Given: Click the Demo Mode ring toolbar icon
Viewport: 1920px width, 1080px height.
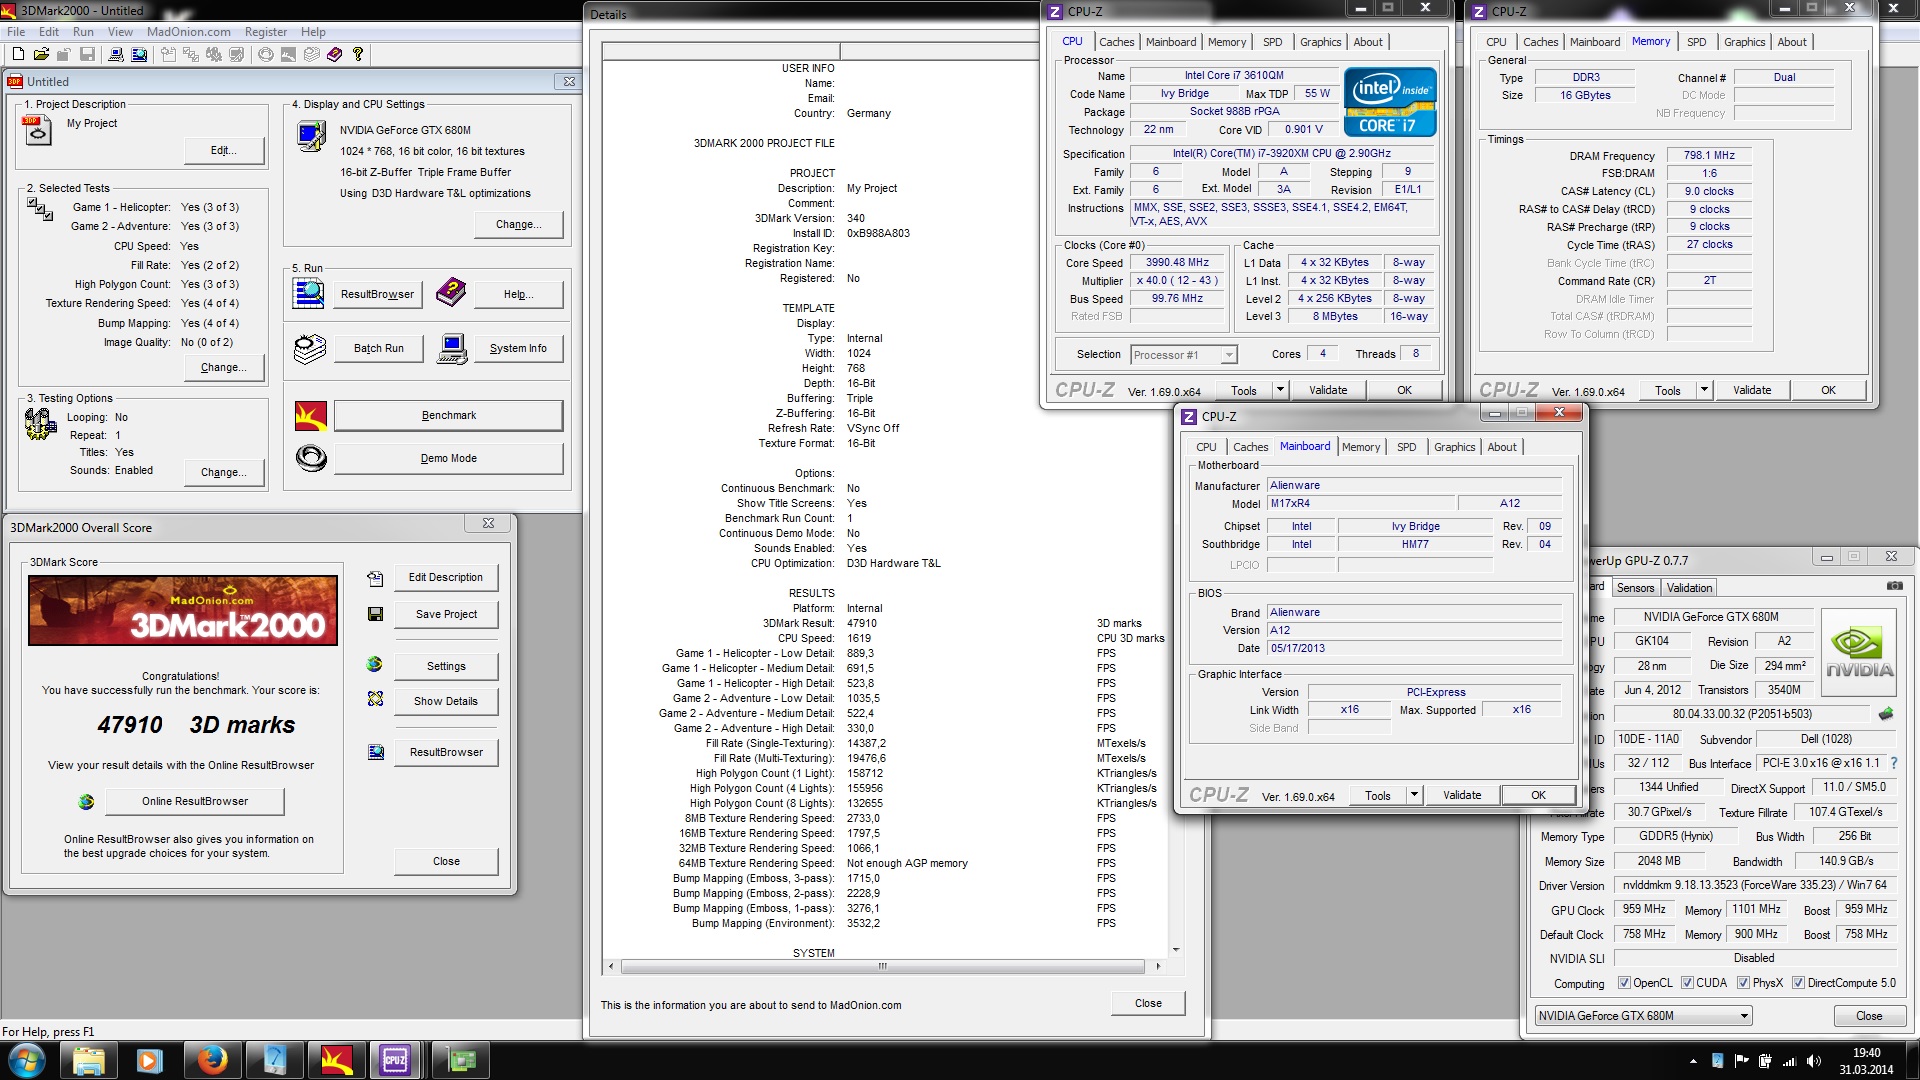Looking at the screenshot, I should tap(265, 54).
